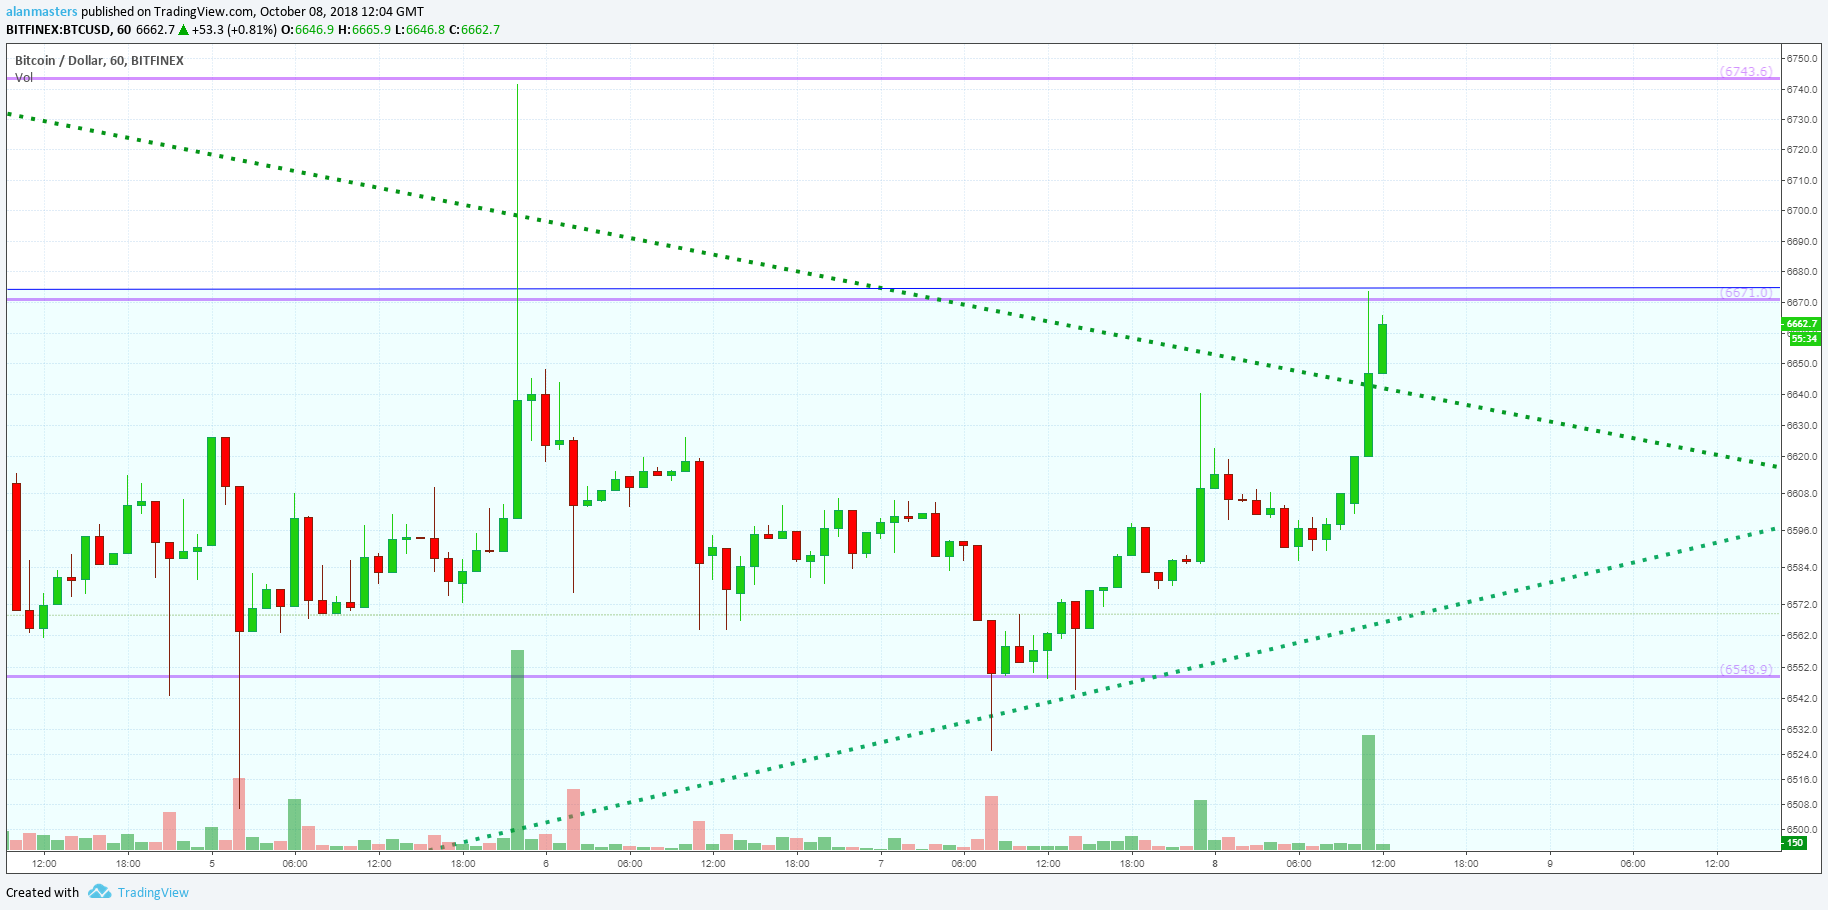Click the 6562.0 price axis label

(x=1802, y=636)
